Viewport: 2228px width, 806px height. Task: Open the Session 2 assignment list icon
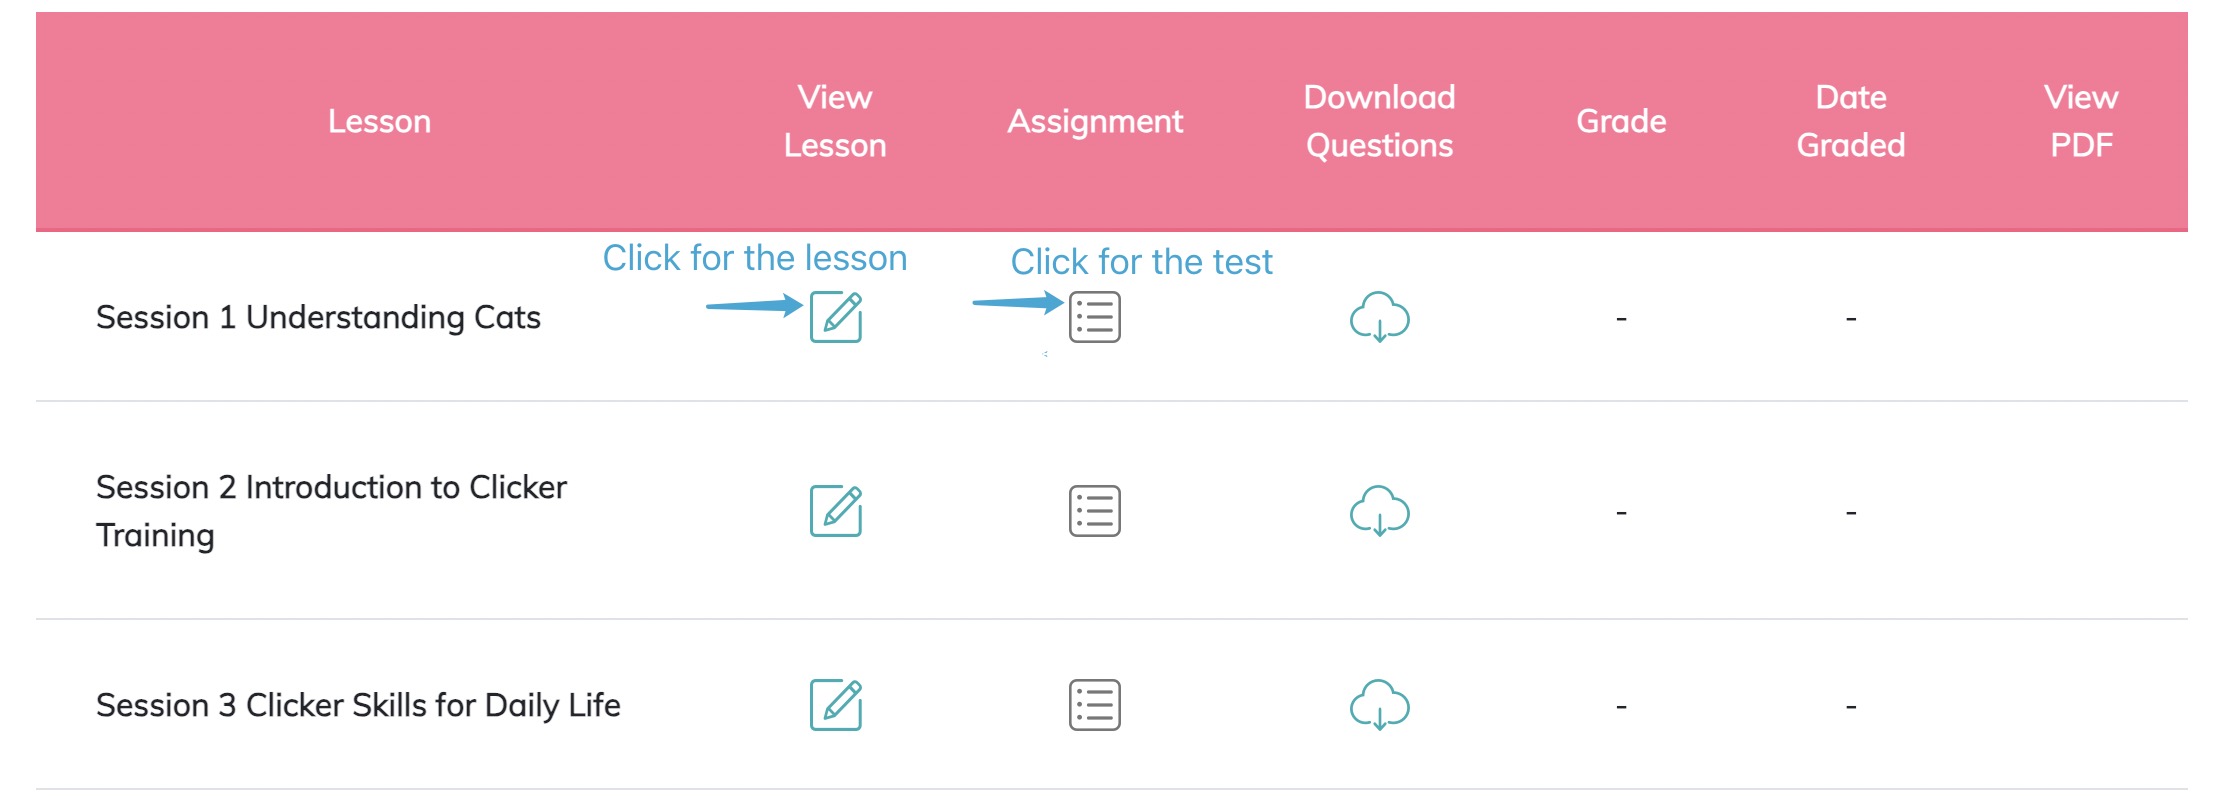1095,511
